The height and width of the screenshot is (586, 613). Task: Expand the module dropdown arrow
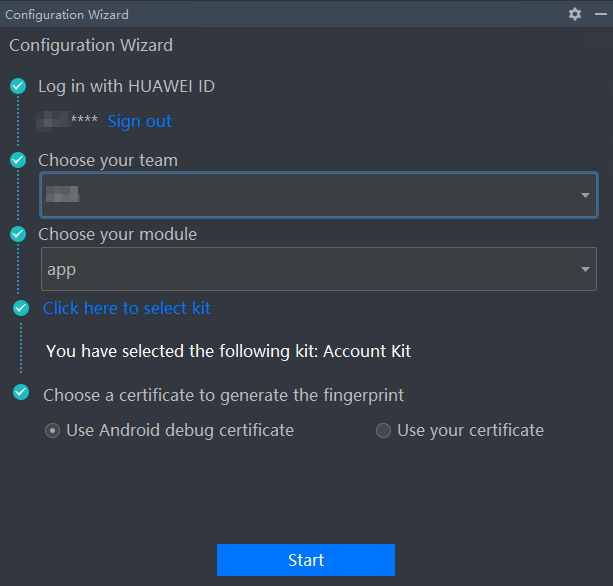(x=585, y=269)
